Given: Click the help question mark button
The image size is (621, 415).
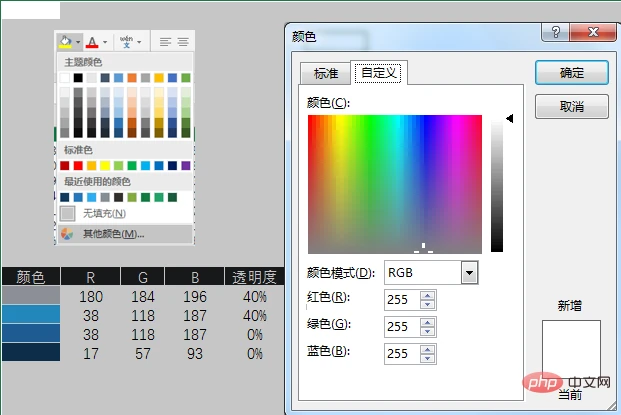Looking at the screenshot, I should click(556, 32).
